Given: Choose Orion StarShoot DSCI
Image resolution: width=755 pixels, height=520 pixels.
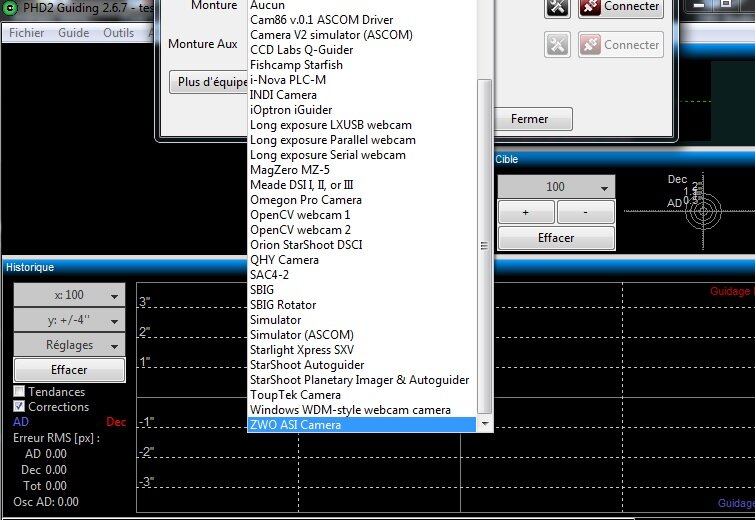Looking at the screenshot, I should coord(362,245).
